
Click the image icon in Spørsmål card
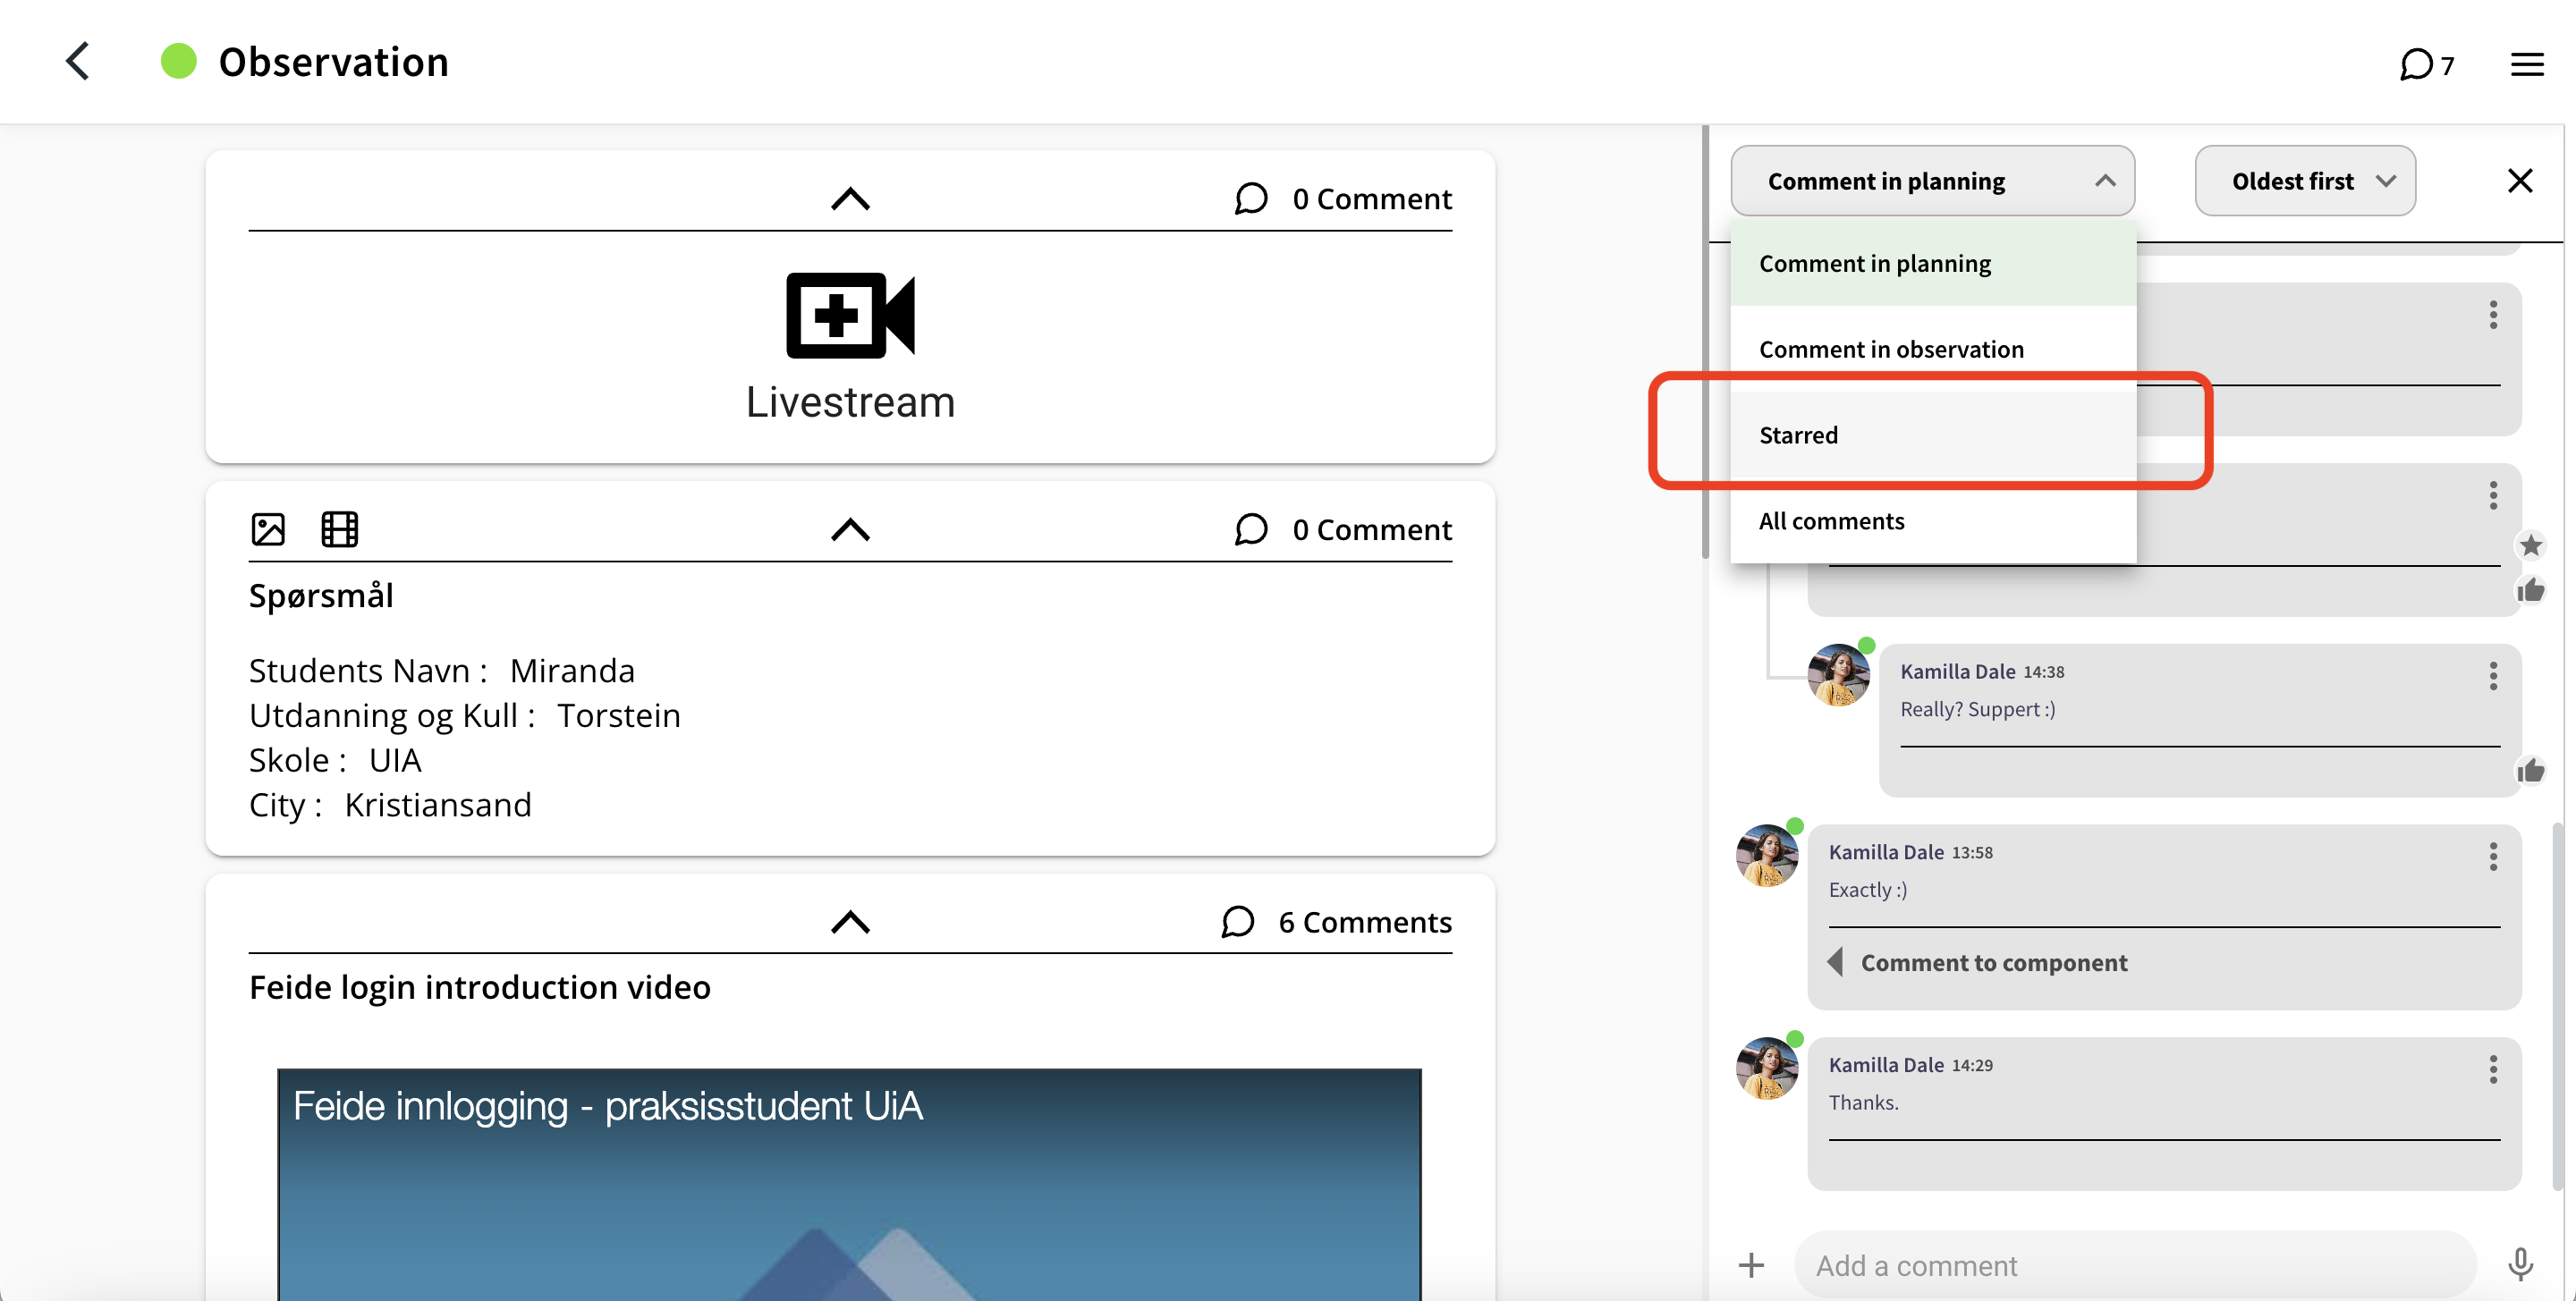pos(268,529)
